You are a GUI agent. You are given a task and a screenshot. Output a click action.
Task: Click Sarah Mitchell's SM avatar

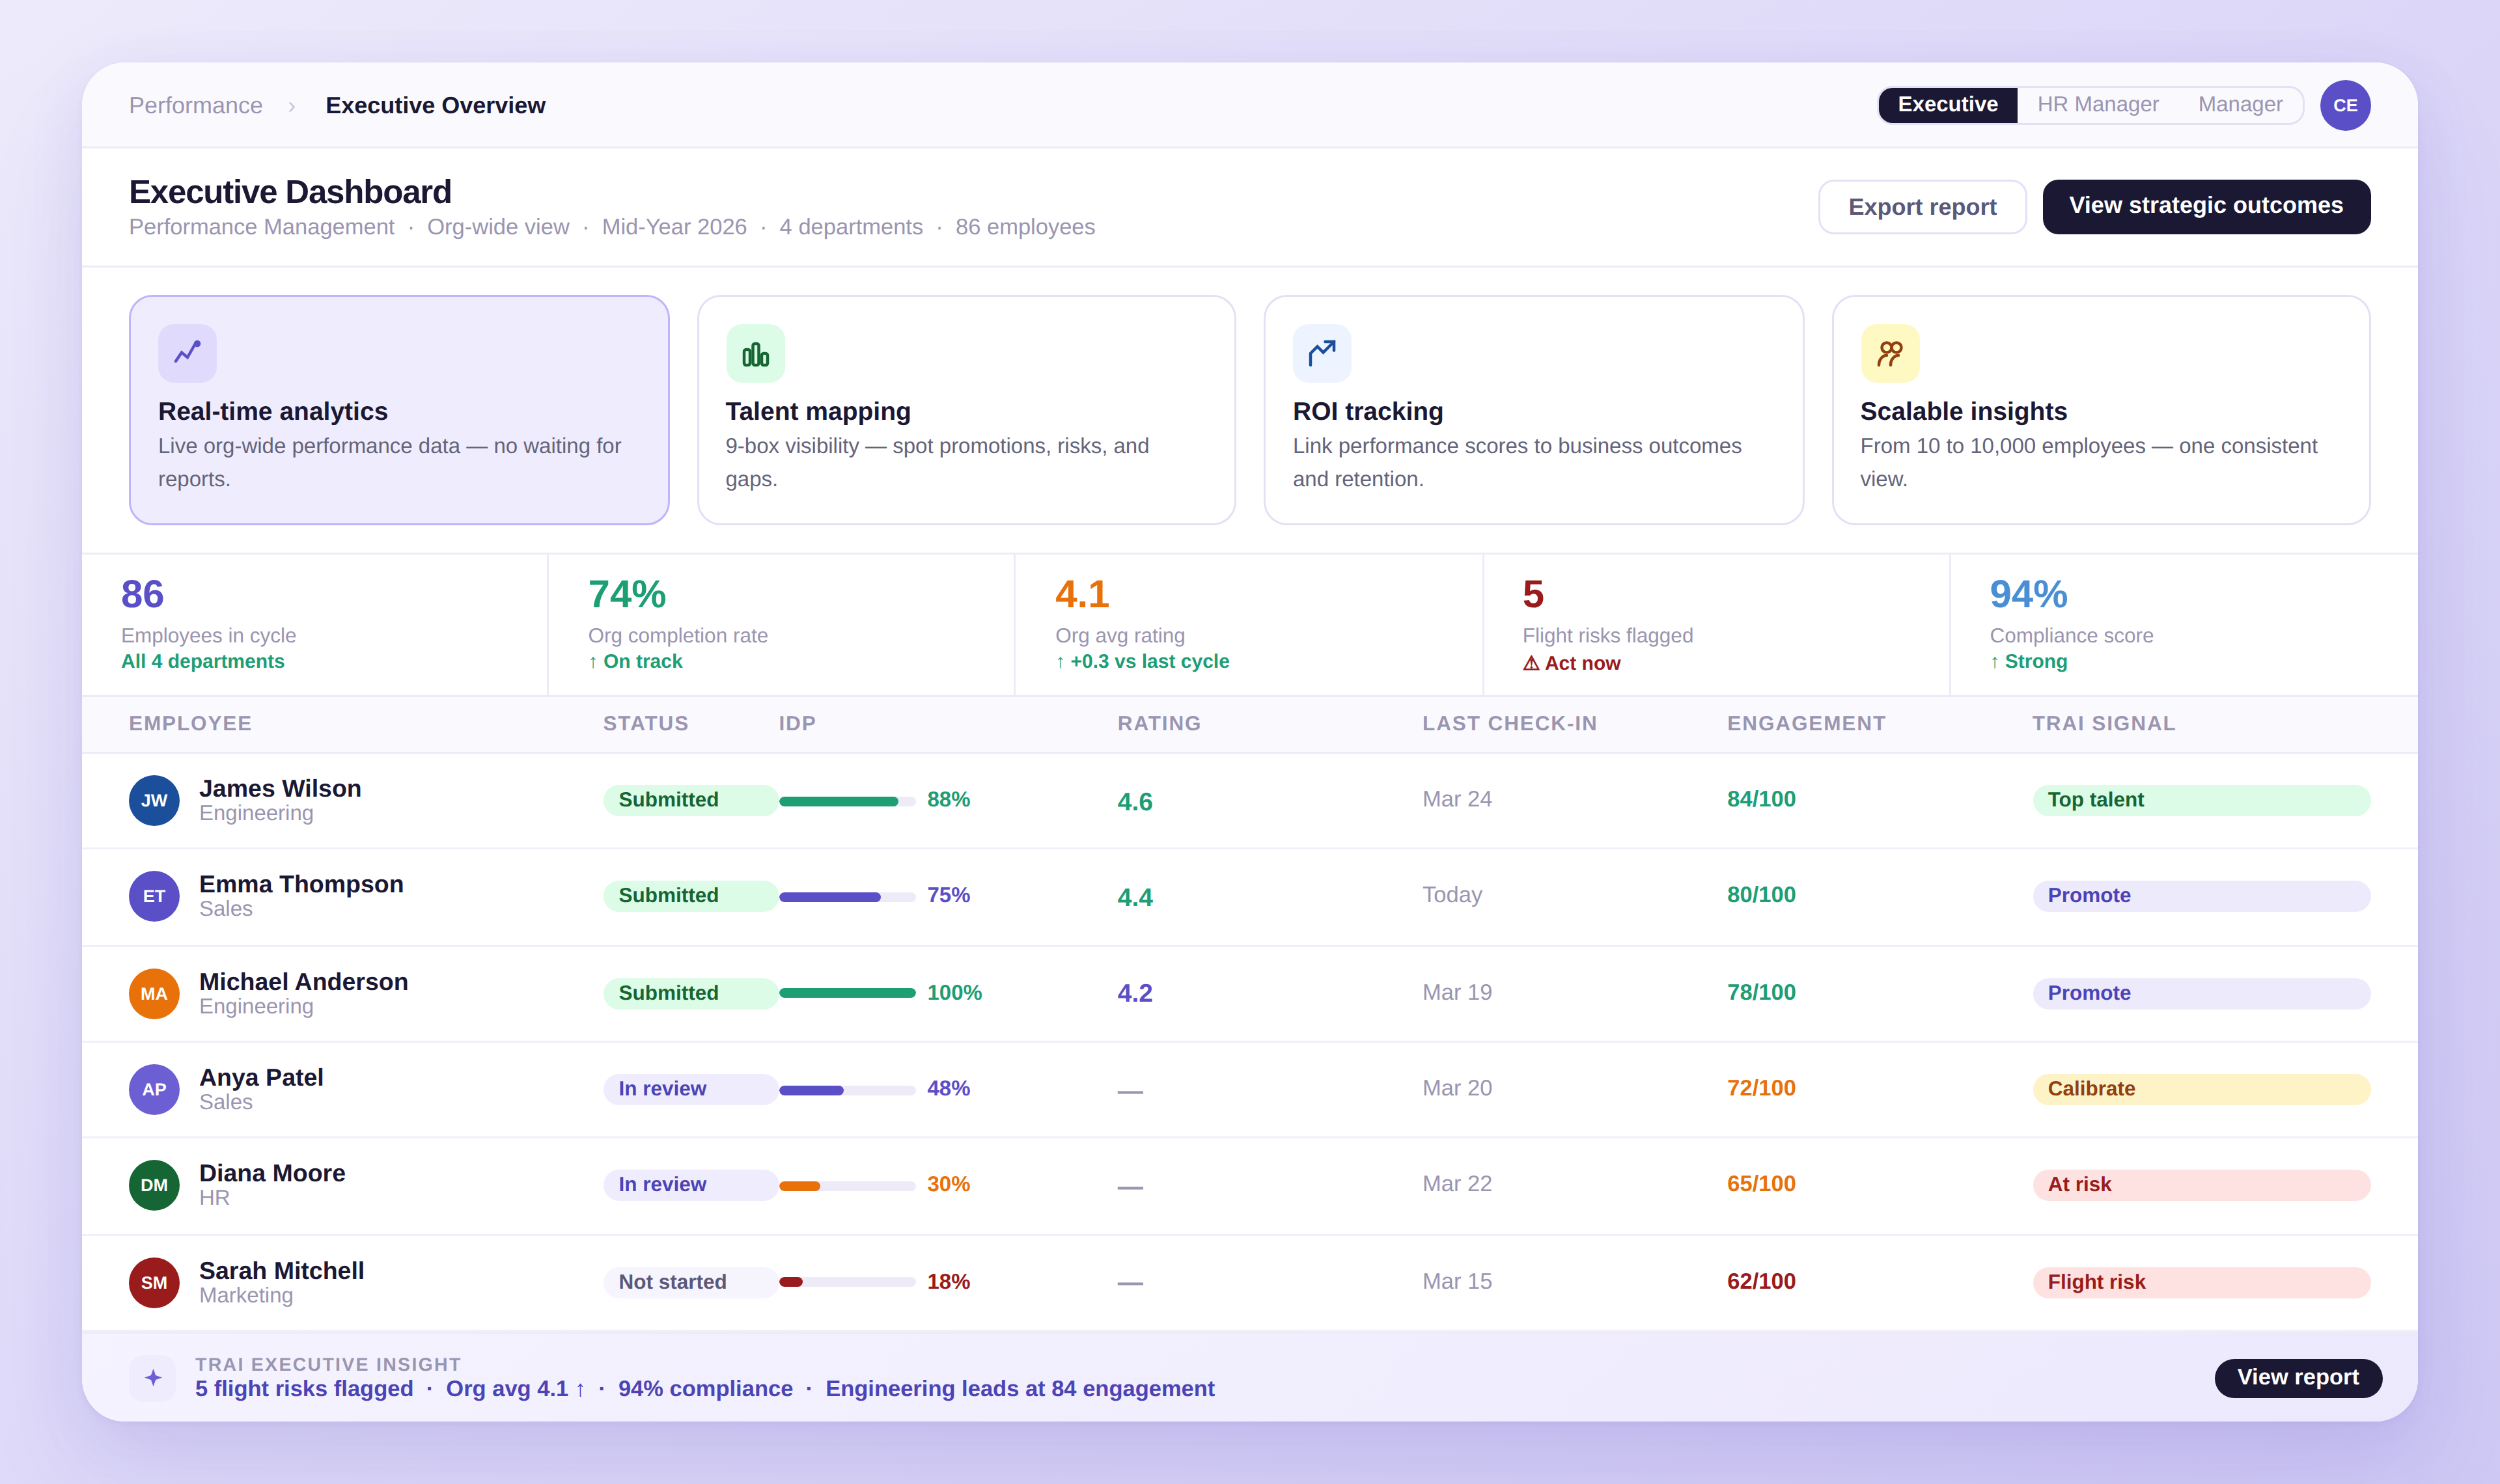click(154, 1282)
